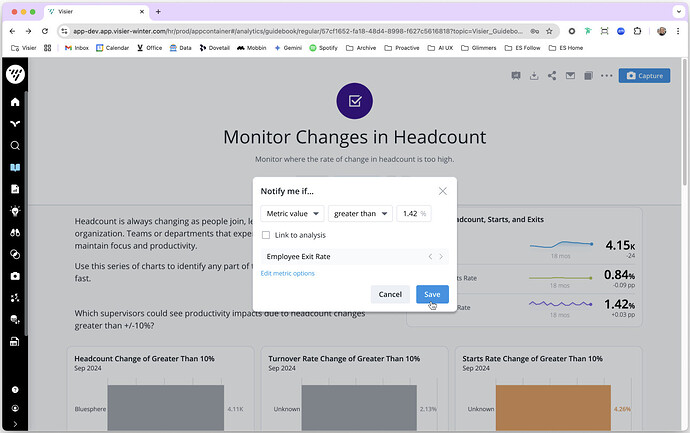Click the page vertical scrollbar

[x=684, y=123]
